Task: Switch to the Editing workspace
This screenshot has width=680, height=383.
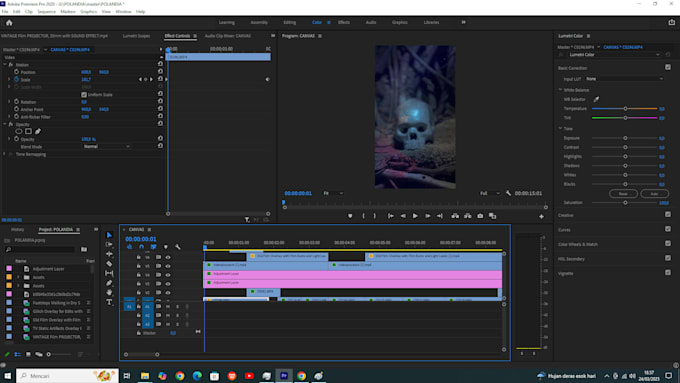Action: click(x=290, y=23)
